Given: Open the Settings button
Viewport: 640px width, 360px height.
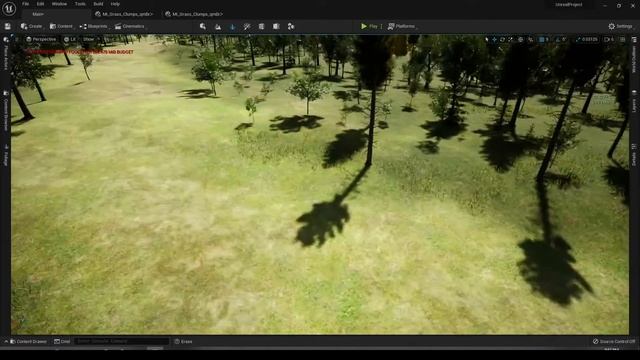Looking at the screenshot, I should point(620,26).
